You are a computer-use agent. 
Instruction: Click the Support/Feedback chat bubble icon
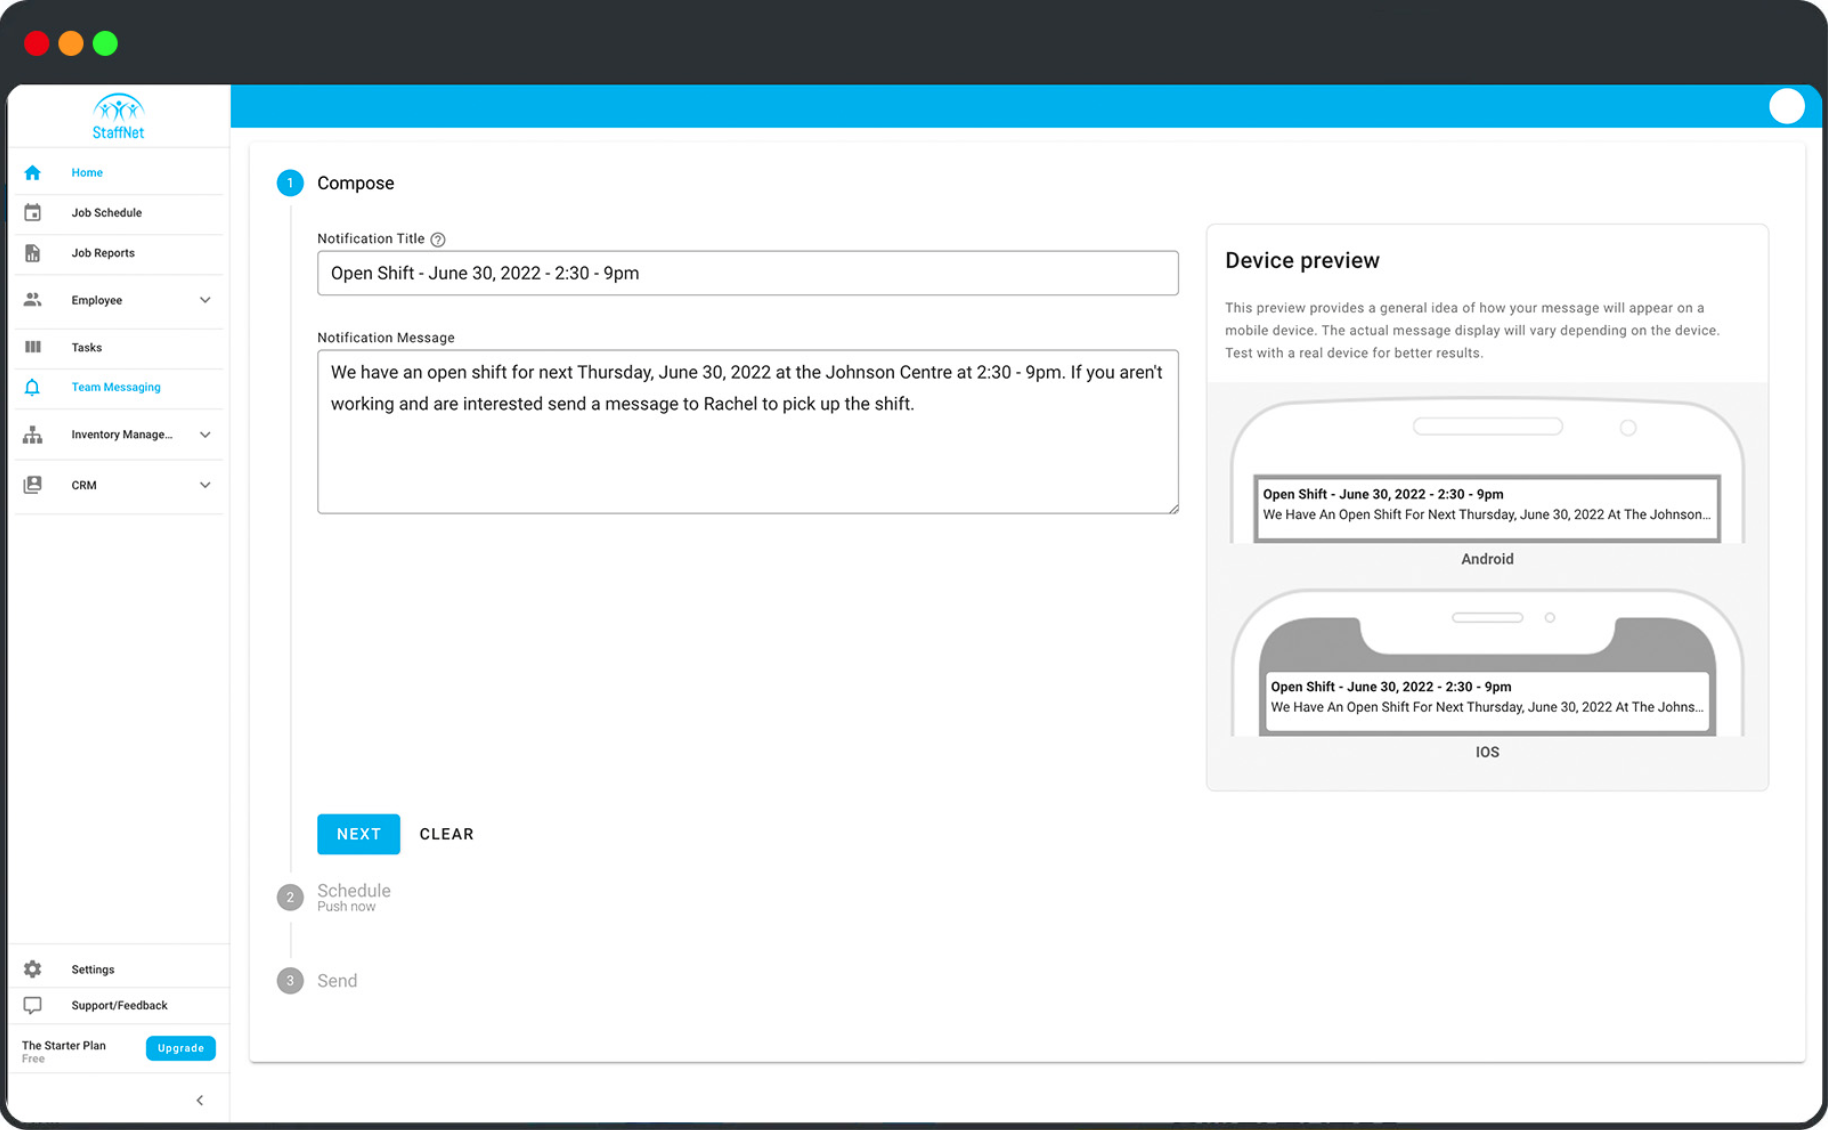point(33,1004)
